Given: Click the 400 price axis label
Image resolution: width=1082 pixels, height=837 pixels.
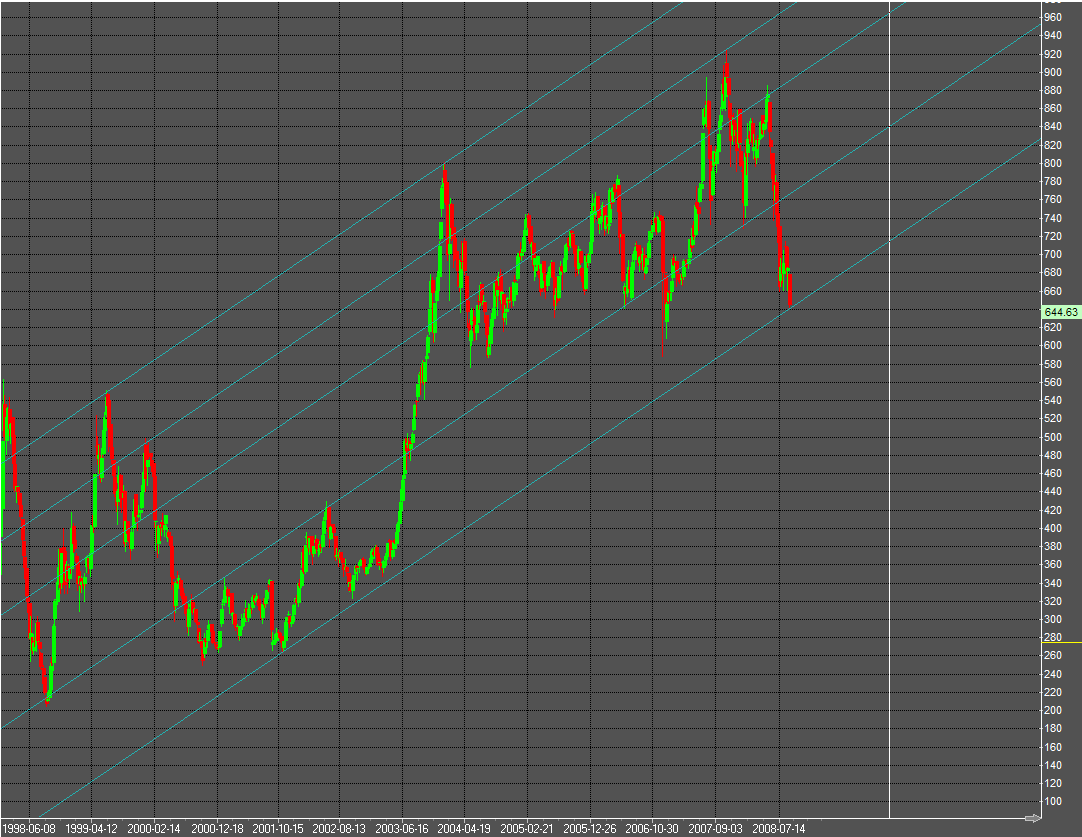Looking at the screenshot, I should click(x=1053, y=528).
